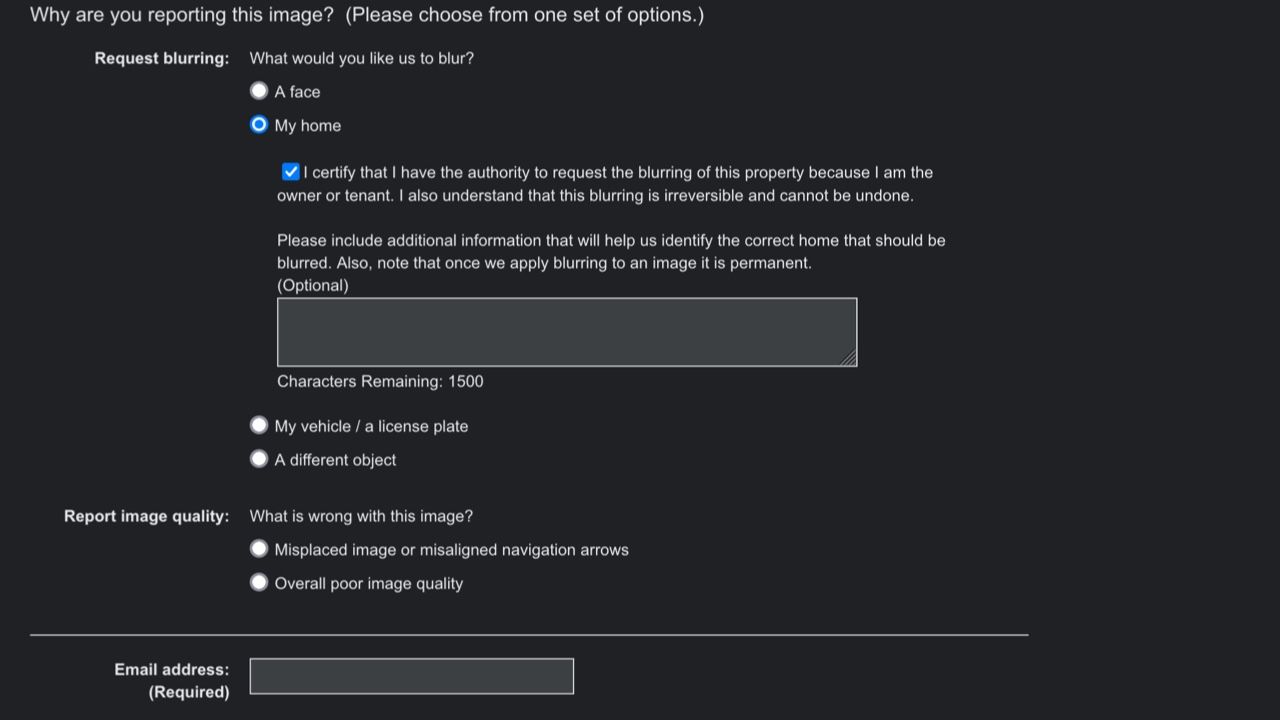Click the "Email address:" field label
Image resolution: width=1280 pixels, height=720 pixels.
tap(171, 670)
